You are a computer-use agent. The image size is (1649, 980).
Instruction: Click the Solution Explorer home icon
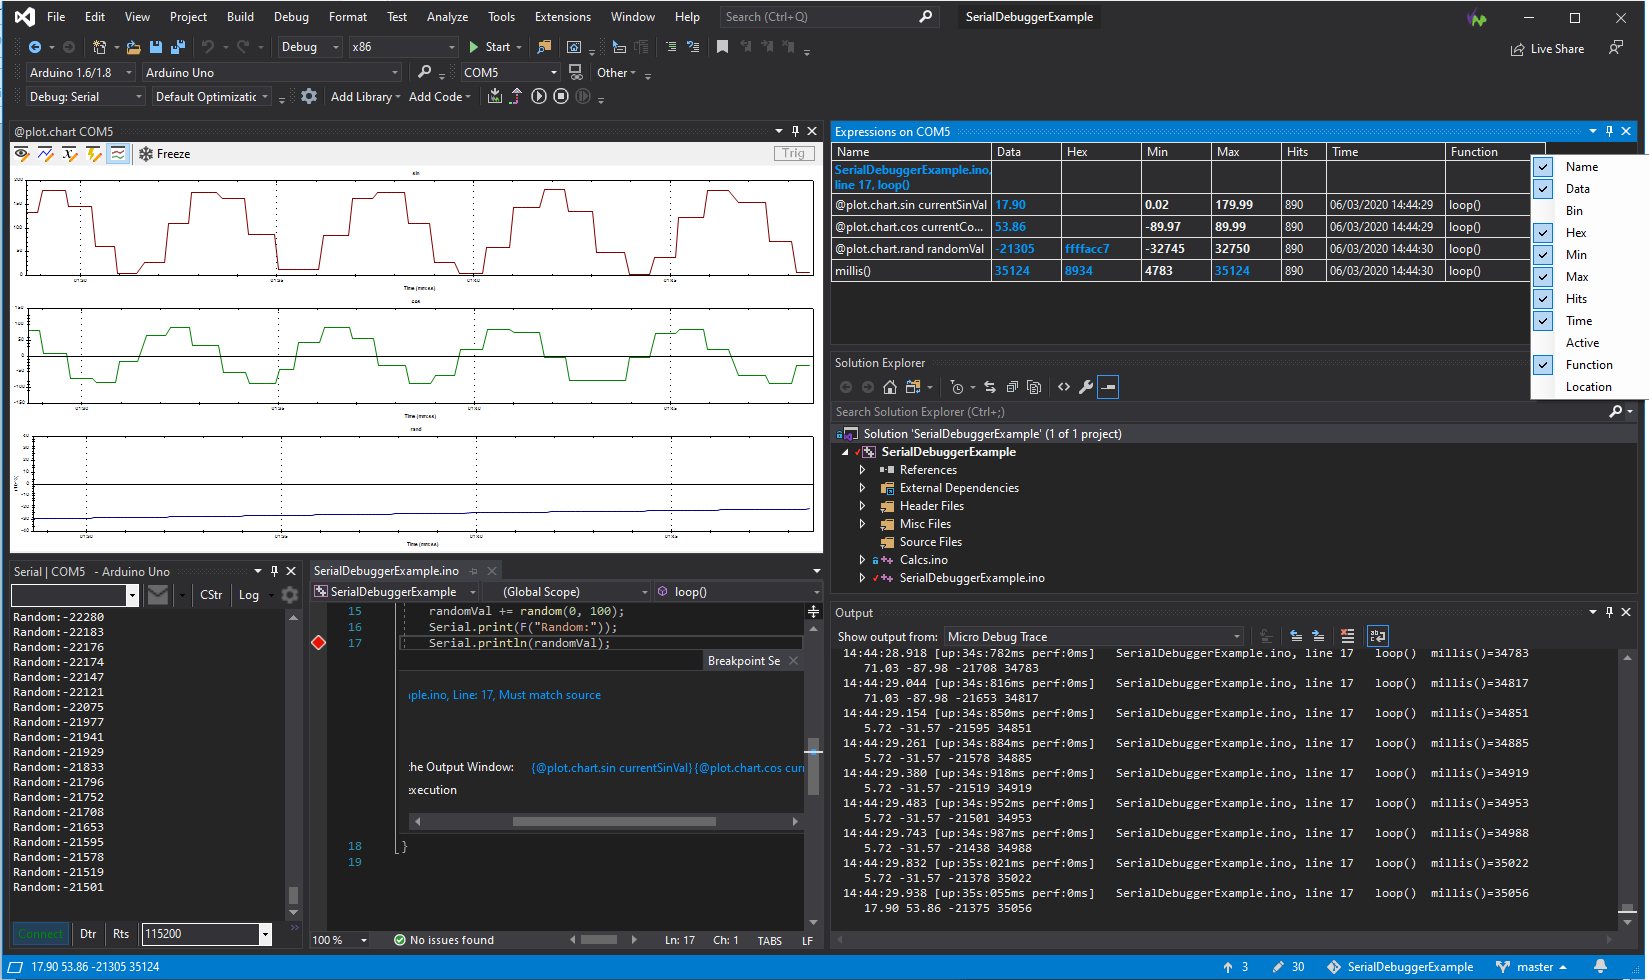click(x=890, y=387)
